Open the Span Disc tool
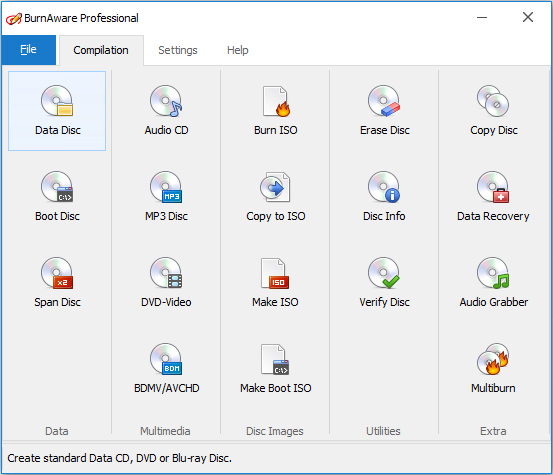 pos(57,283)
